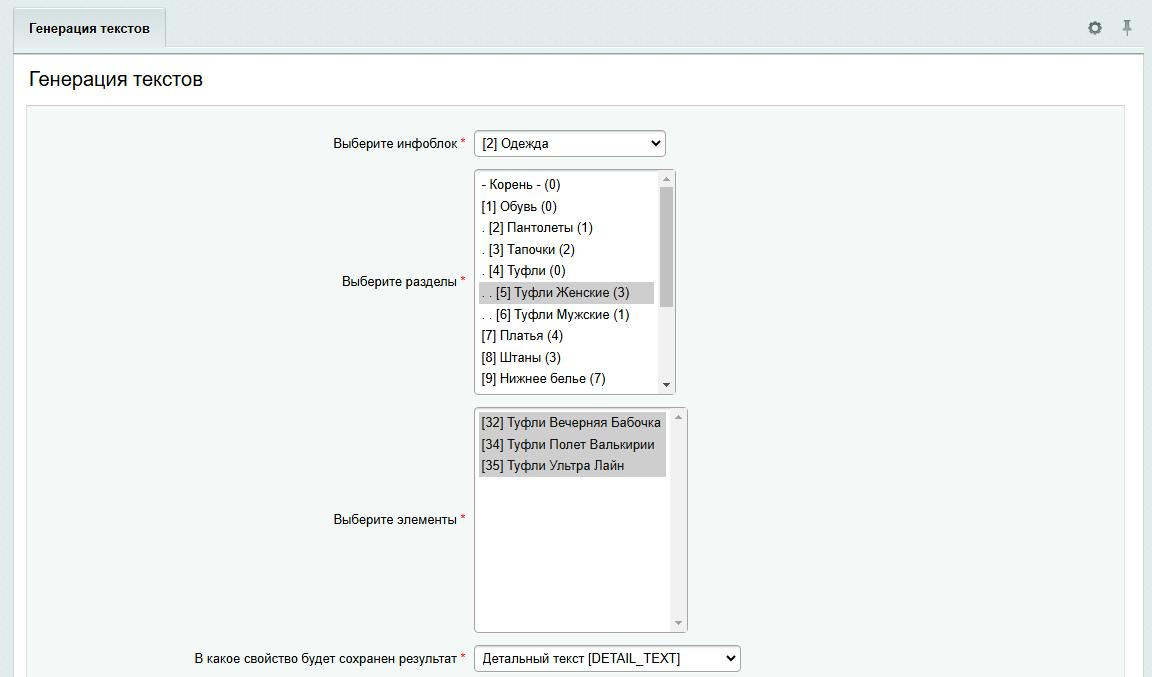Select section '[2] Пантолеты (1)'
Viewport: 1152px width, 677px height.
pos(537,228)
